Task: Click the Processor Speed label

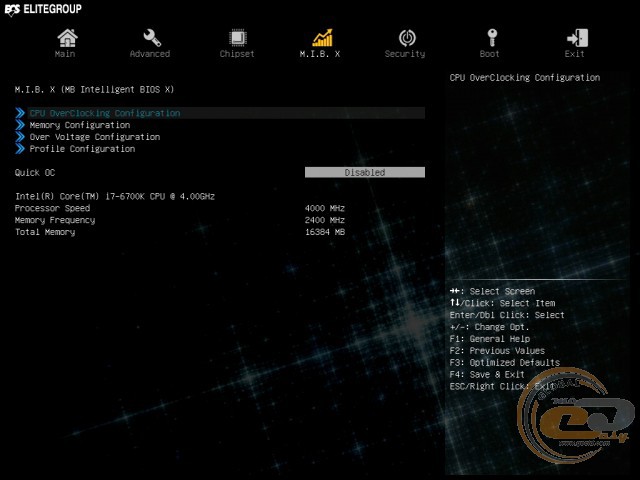Action: (x=52, y=208)
